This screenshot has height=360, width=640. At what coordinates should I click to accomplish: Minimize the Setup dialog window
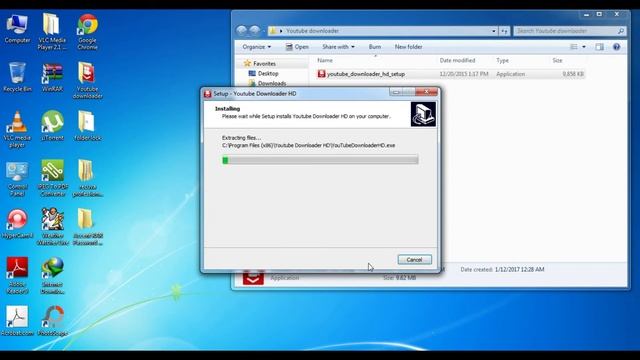pyautogui.click(x=396, y=92)
